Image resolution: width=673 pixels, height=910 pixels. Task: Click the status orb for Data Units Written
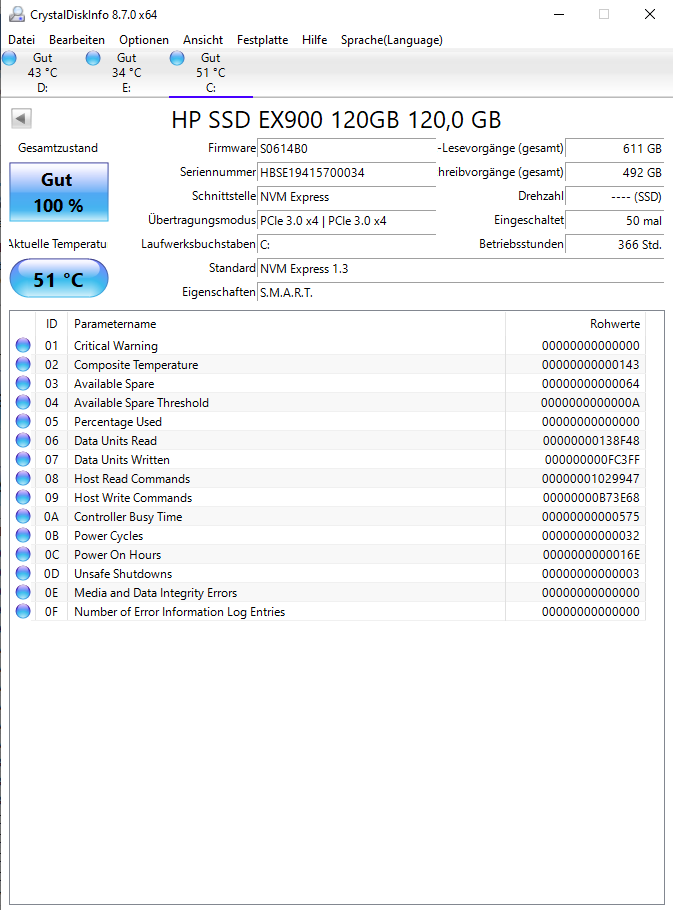(23, 460)
